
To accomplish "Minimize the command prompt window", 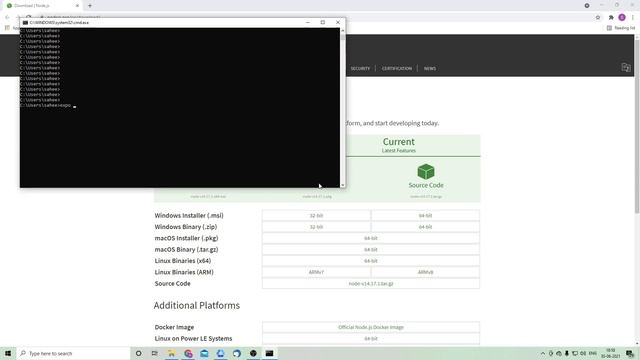I will (308, 22).
